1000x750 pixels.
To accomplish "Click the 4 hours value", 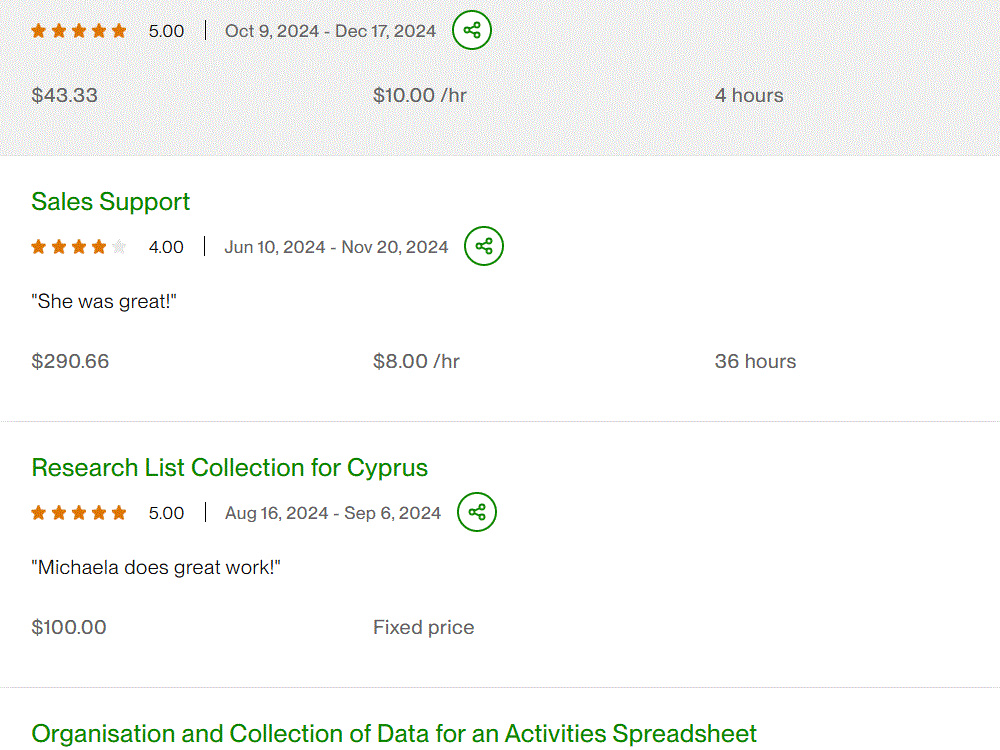I will tap(749, 95).
